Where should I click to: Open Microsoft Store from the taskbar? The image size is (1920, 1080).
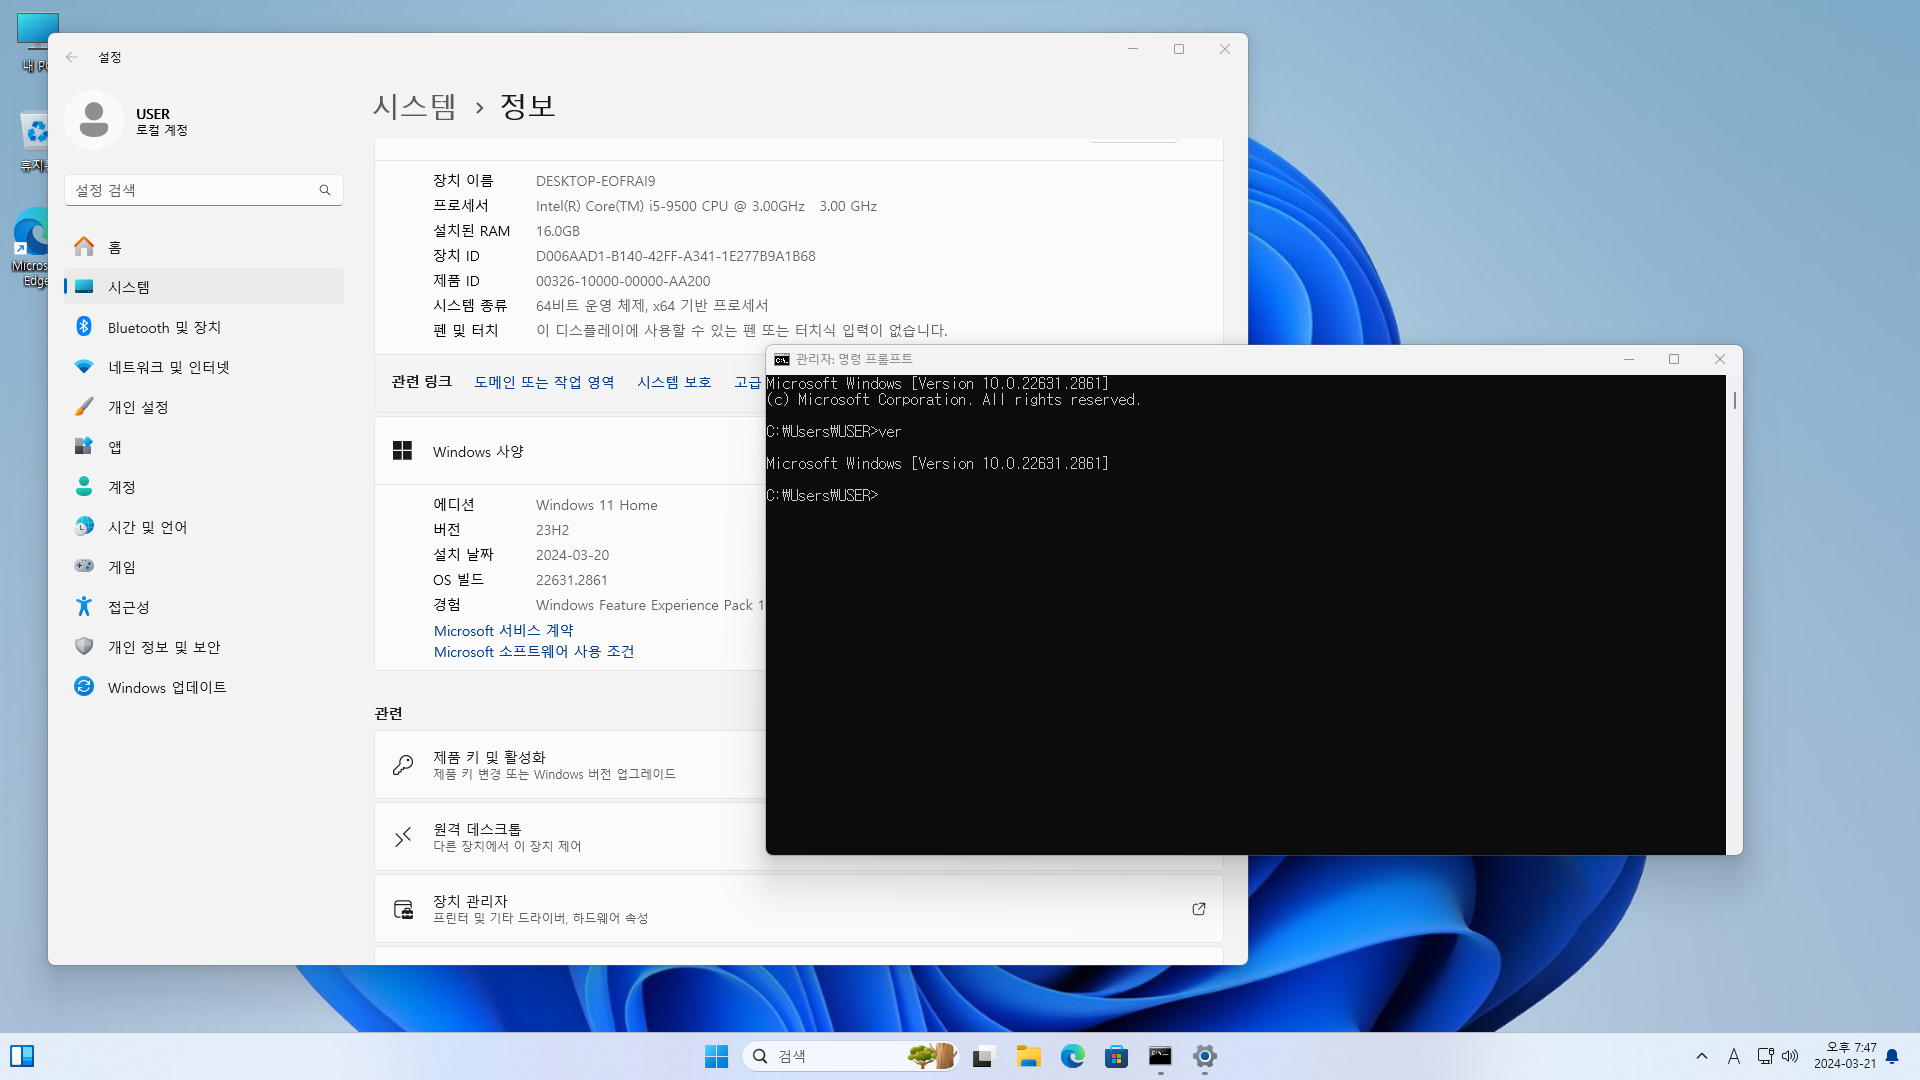[x=1116, y=1056]
